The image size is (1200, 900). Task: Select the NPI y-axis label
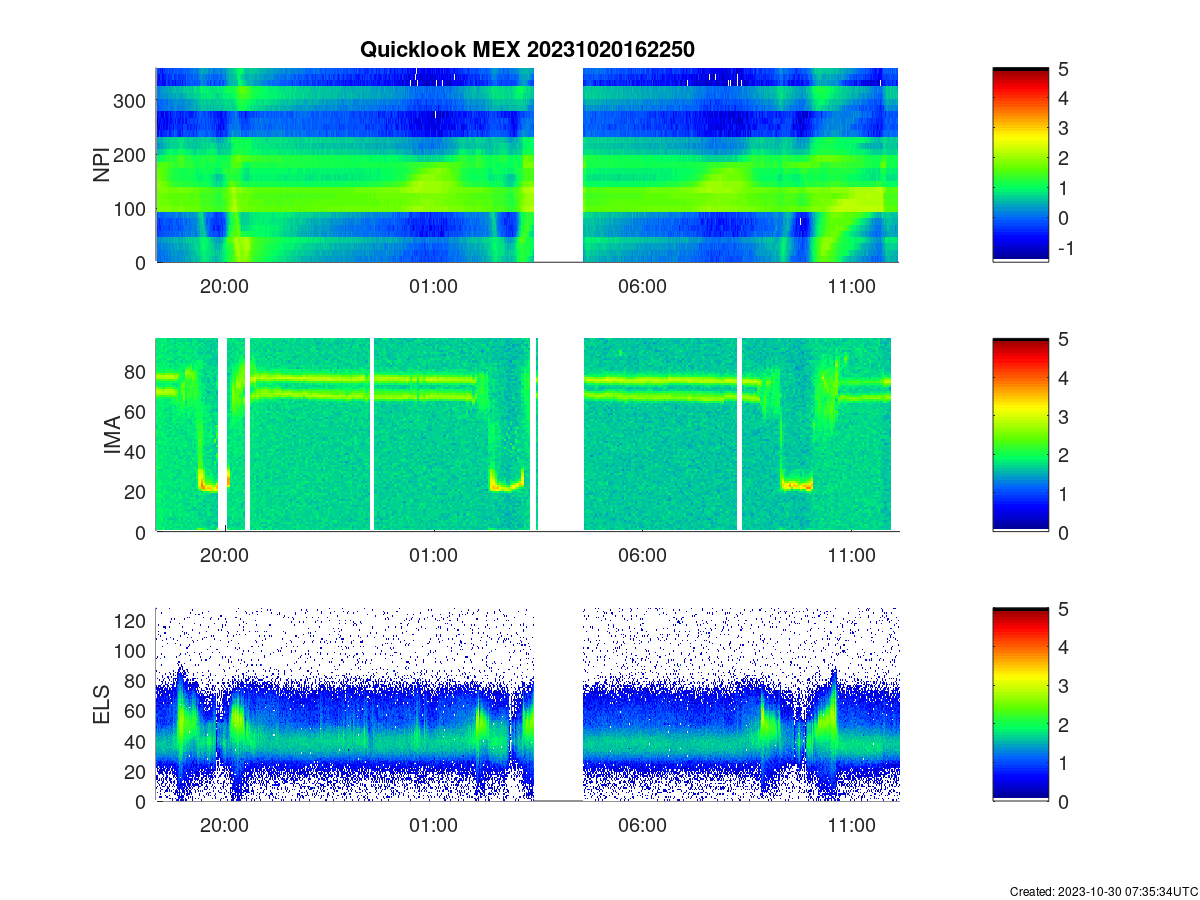[x=102, y=165]
